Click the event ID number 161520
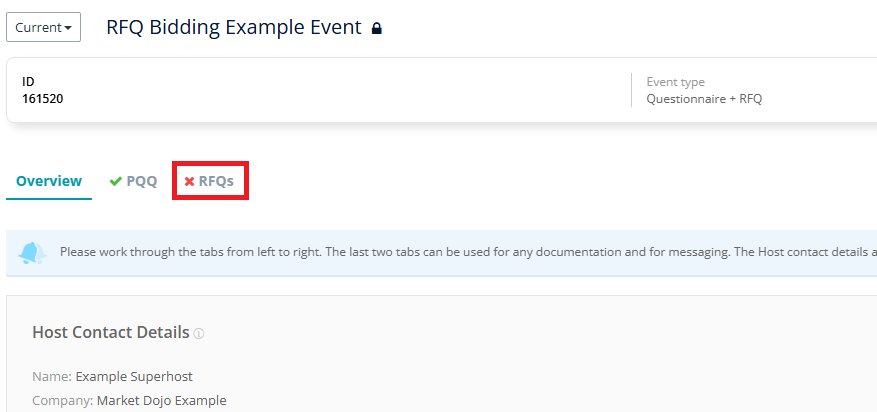This screenshot has width=877, height=412. coord(43,100)
